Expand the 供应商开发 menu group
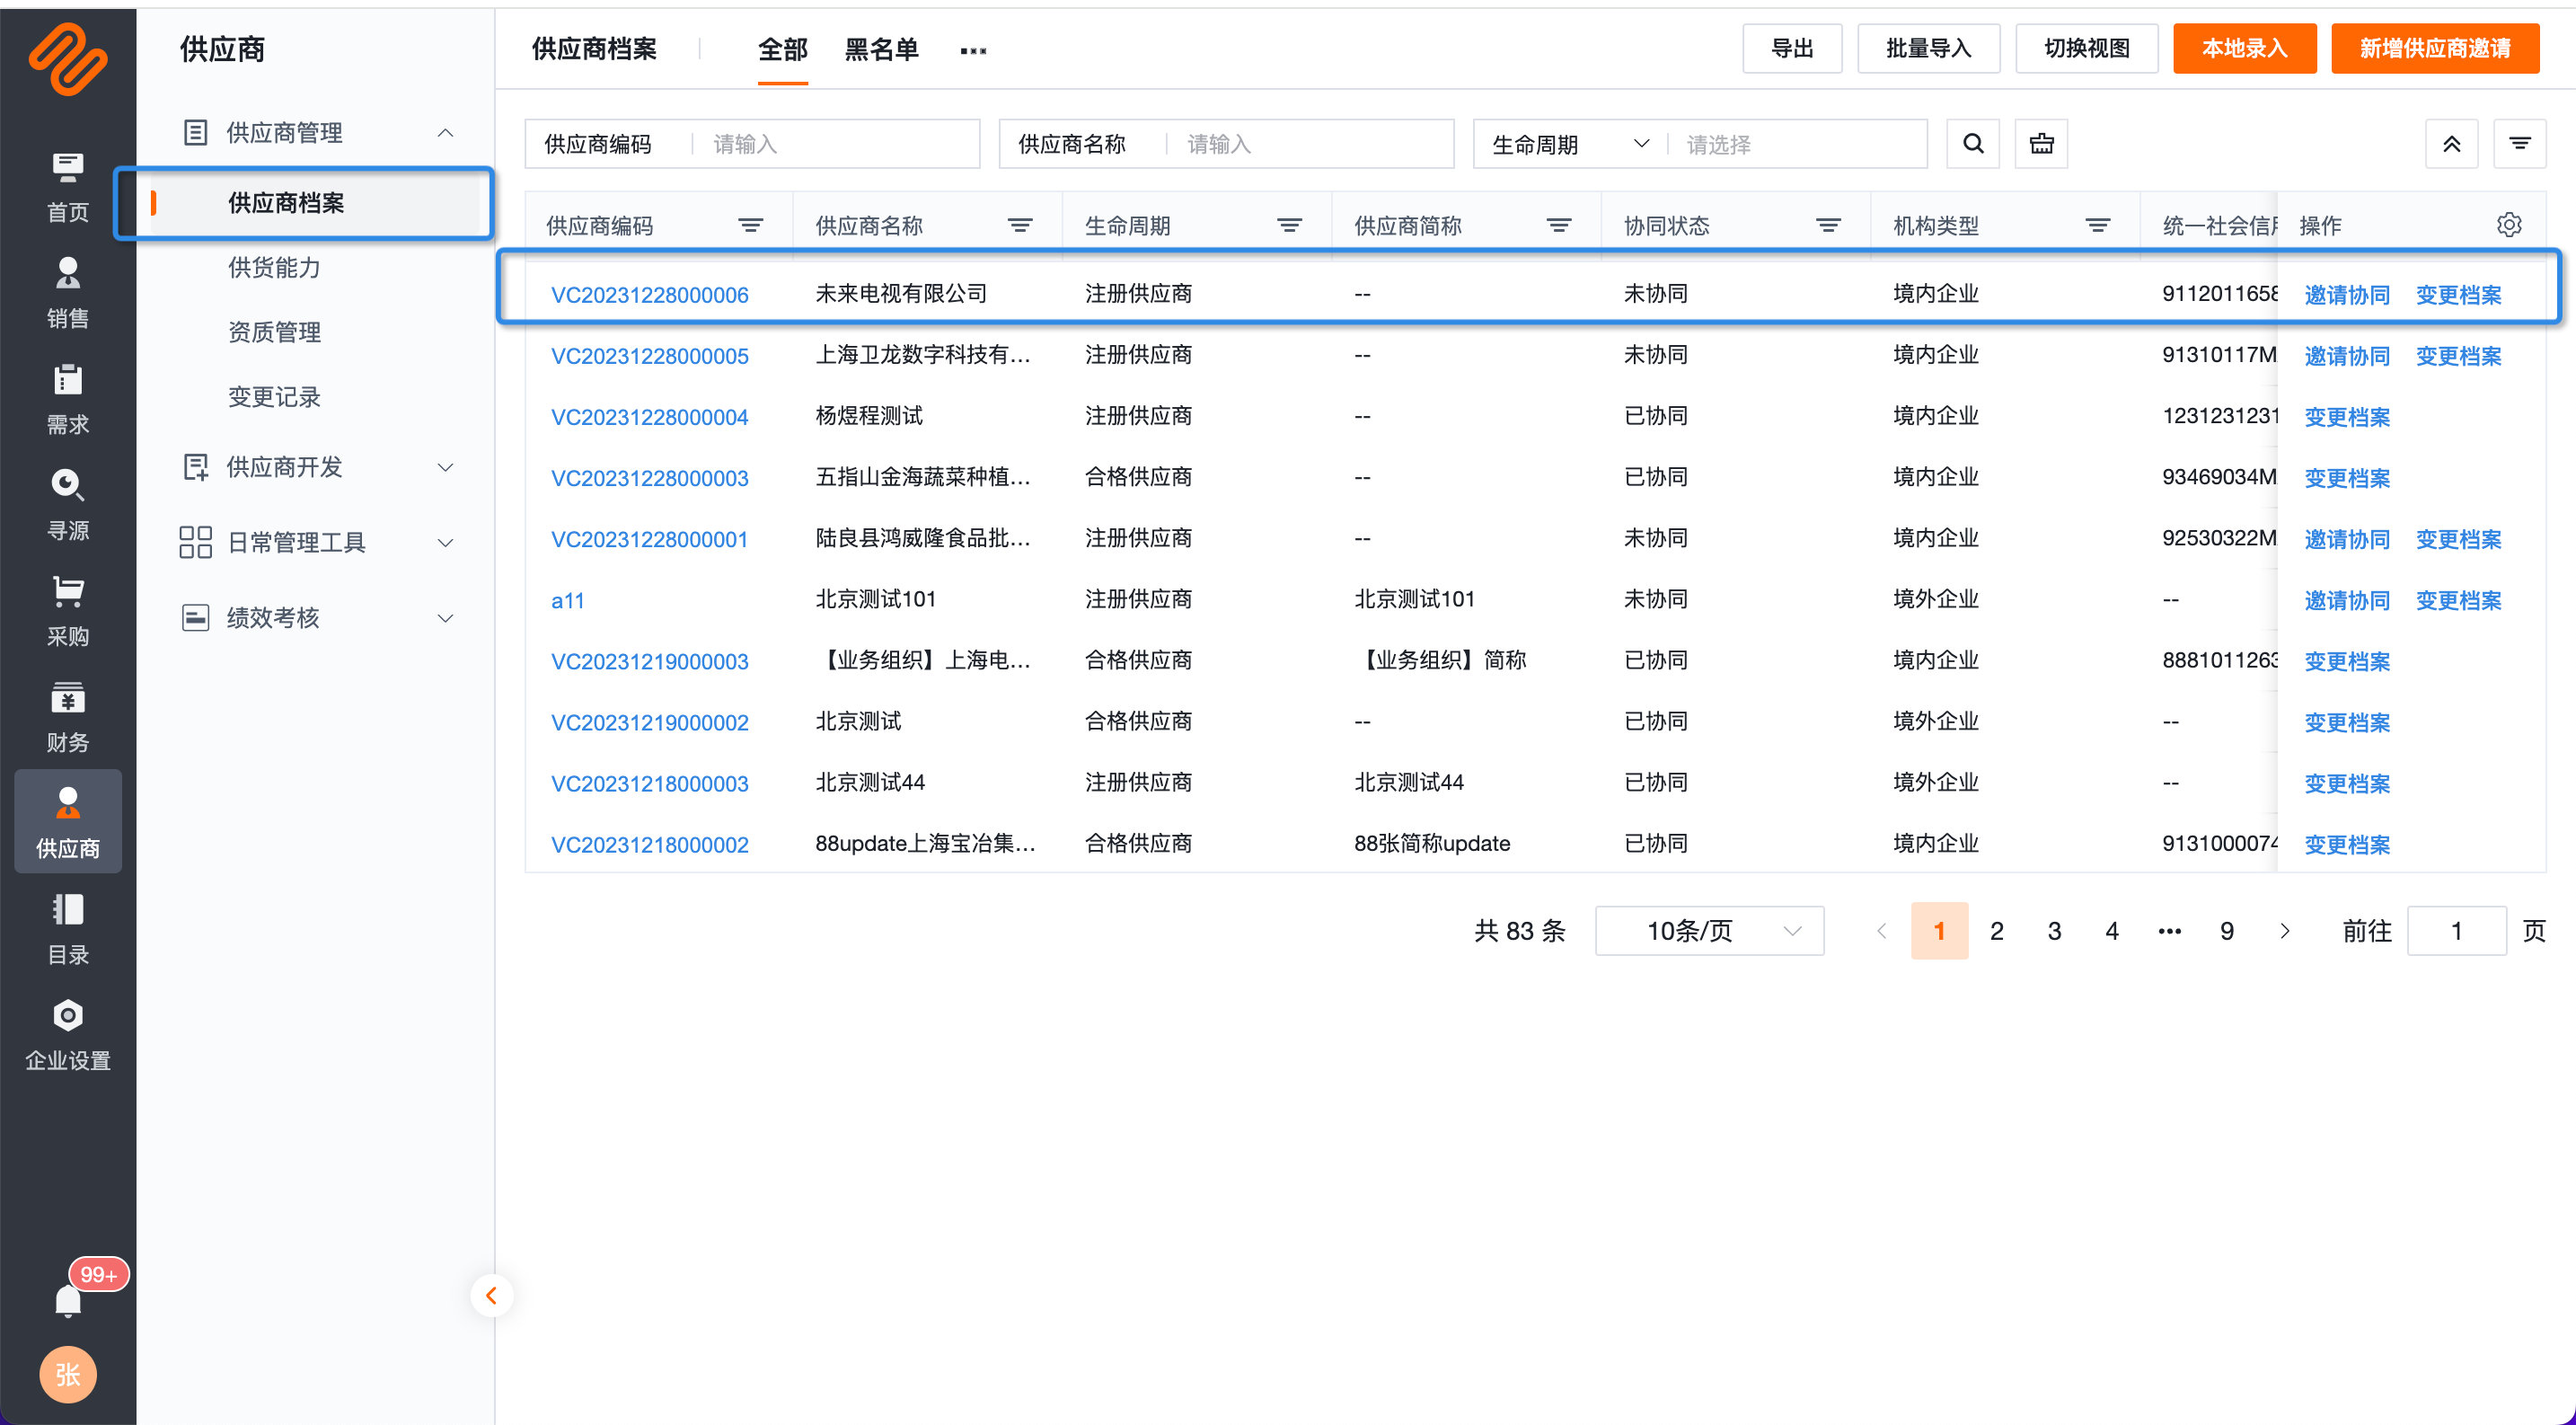 click(x=446, y=467)
